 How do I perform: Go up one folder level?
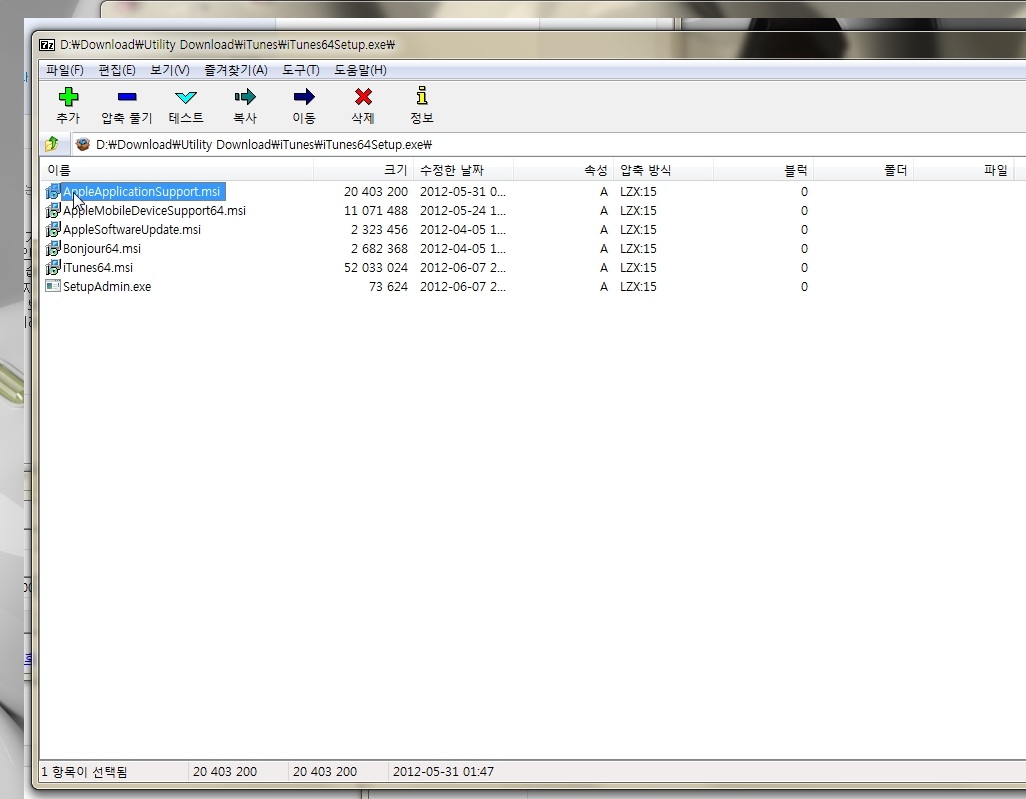click(x=52, y=144)
